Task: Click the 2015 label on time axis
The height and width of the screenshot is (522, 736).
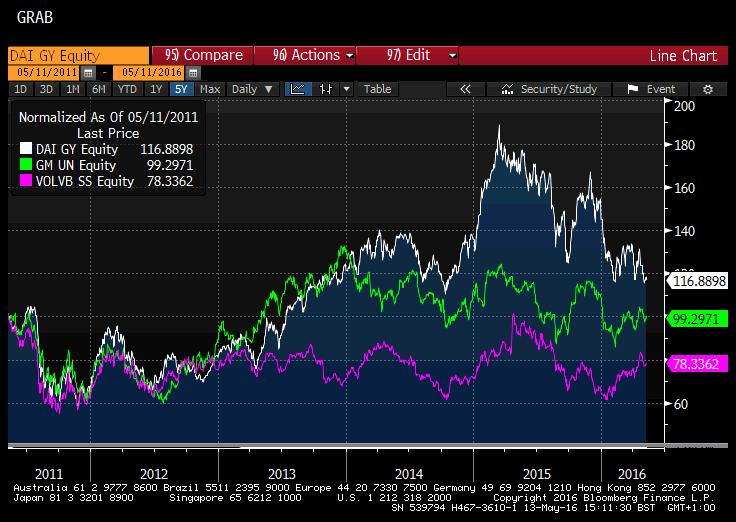Action: pyautogui.click(x=537, y=474)
